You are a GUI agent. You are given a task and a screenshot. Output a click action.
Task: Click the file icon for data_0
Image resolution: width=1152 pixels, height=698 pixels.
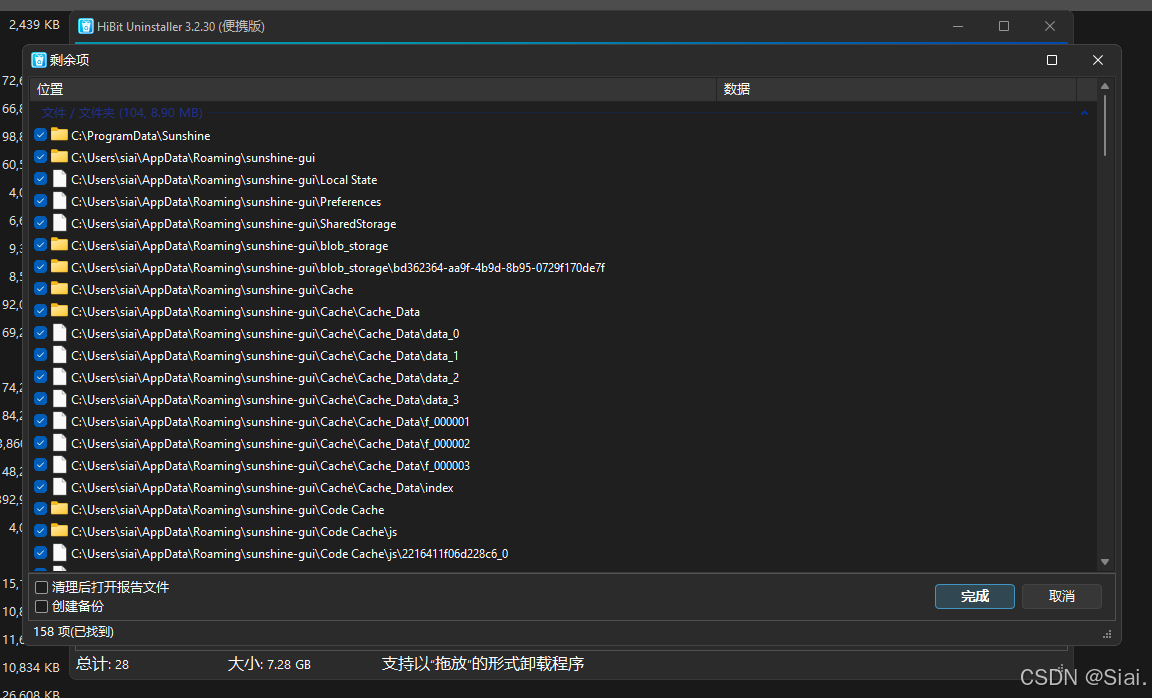[60, 334]
